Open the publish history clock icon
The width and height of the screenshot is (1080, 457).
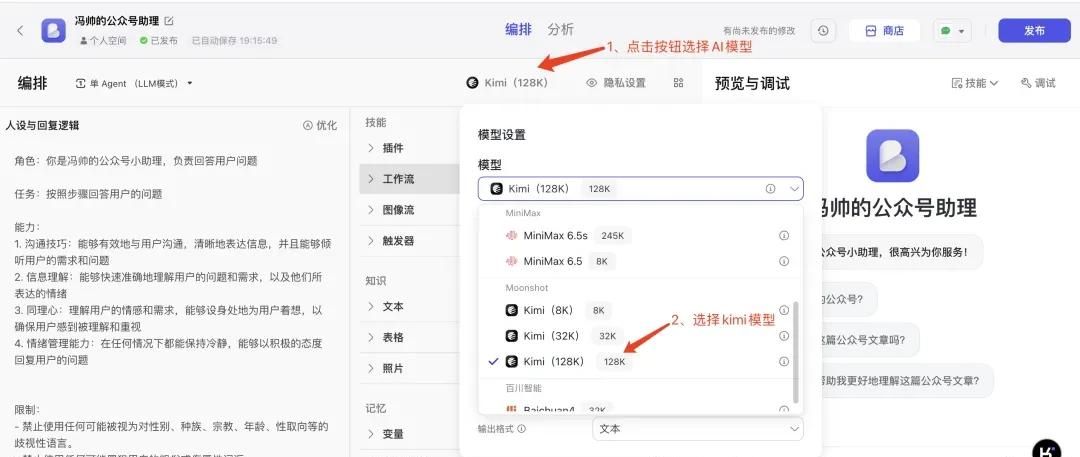click(823, 30)
